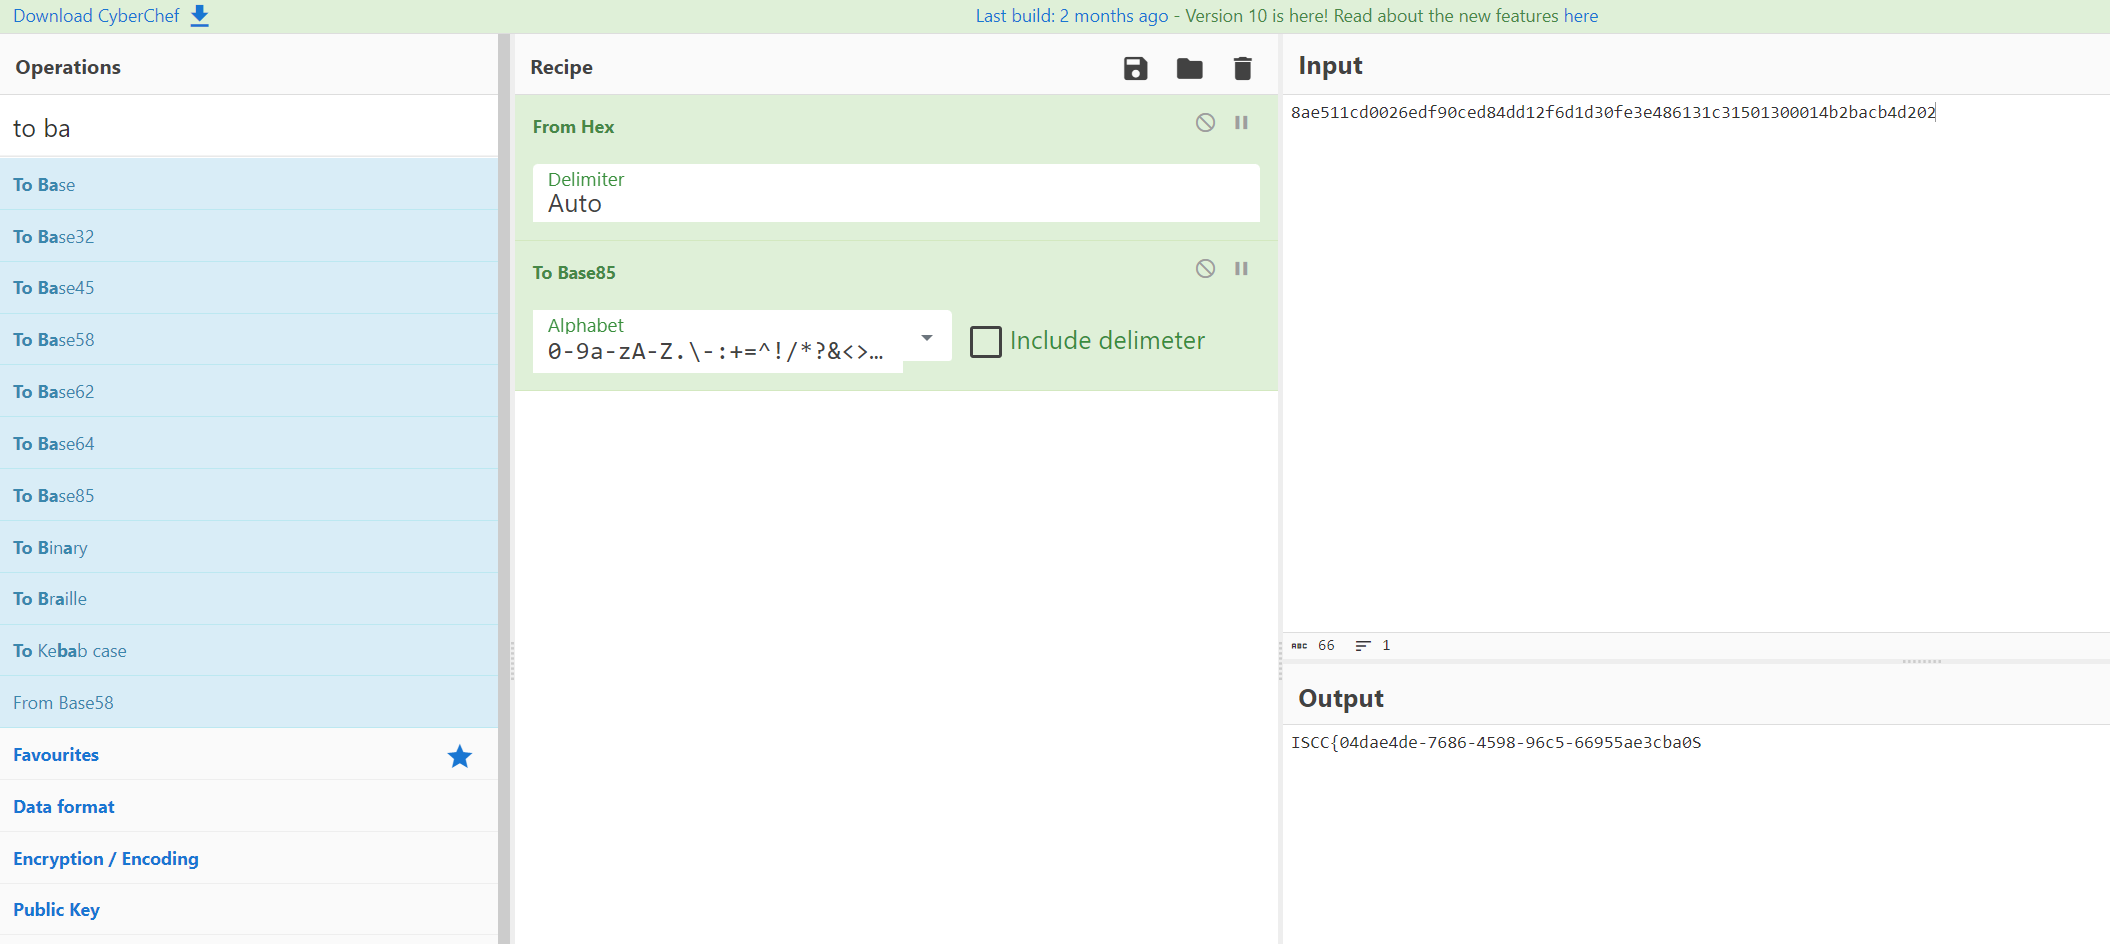Click the operations search field
The width and height of the screenshot is (2110, 944).
(249, 128)
